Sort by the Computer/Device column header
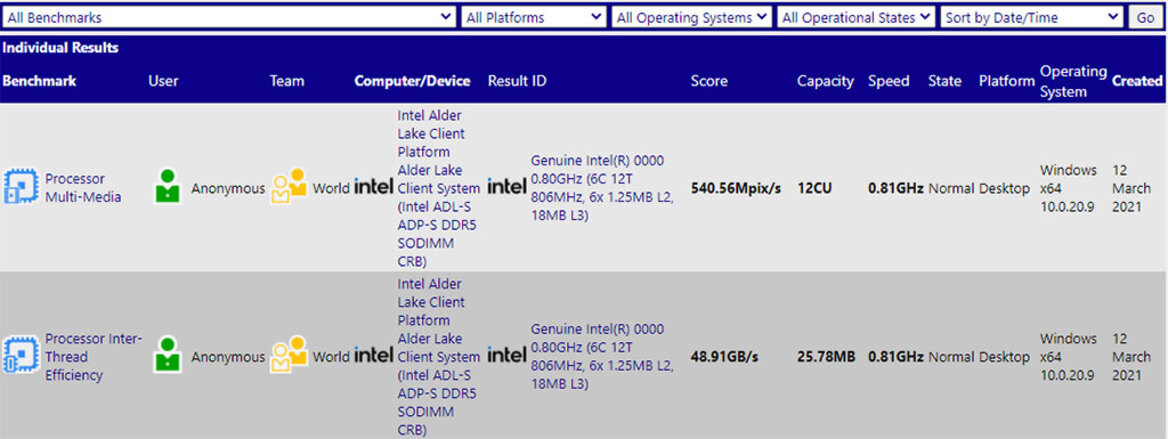 click(412, 81)
